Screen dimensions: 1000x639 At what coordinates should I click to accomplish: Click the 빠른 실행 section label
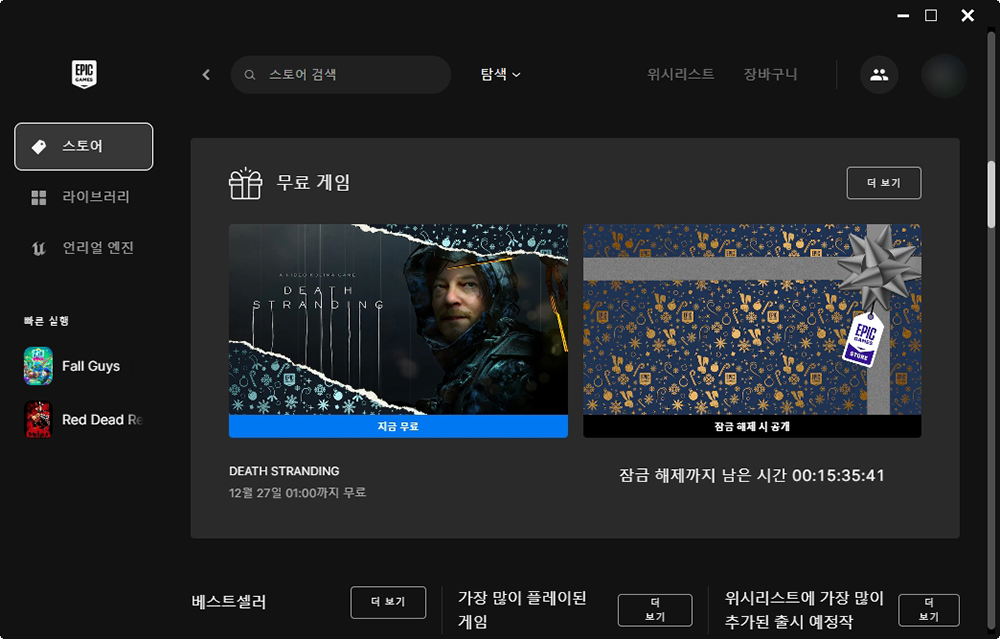pyautogui.click(x=46, y=321)
